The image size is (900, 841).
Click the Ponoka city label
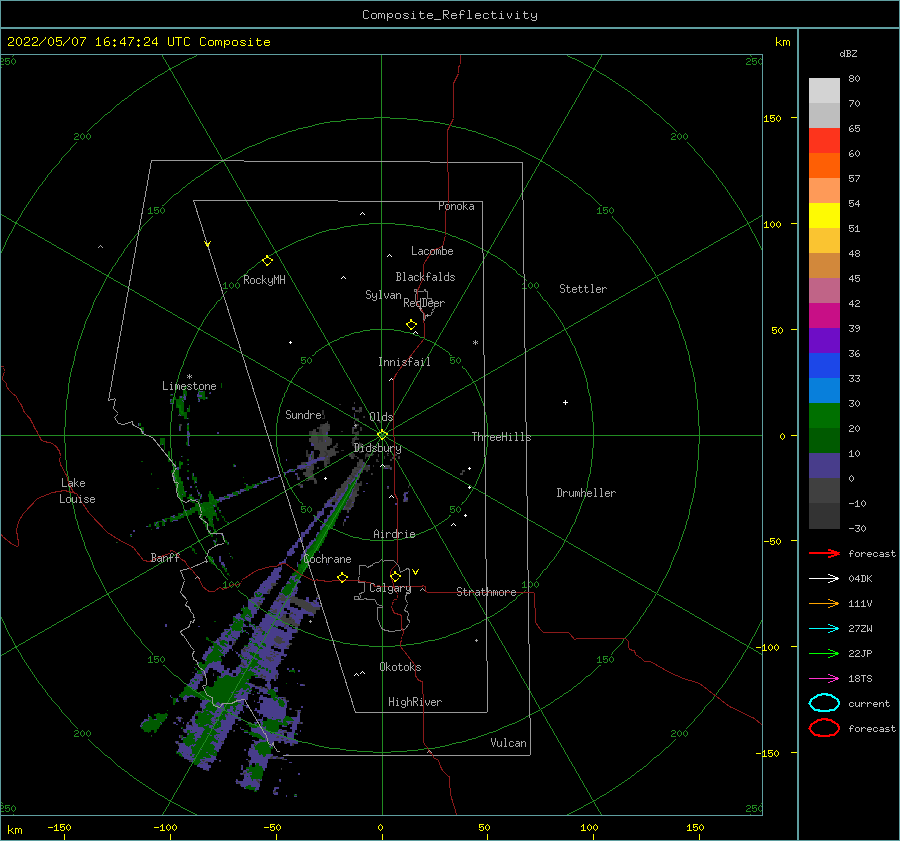(456, 206)
